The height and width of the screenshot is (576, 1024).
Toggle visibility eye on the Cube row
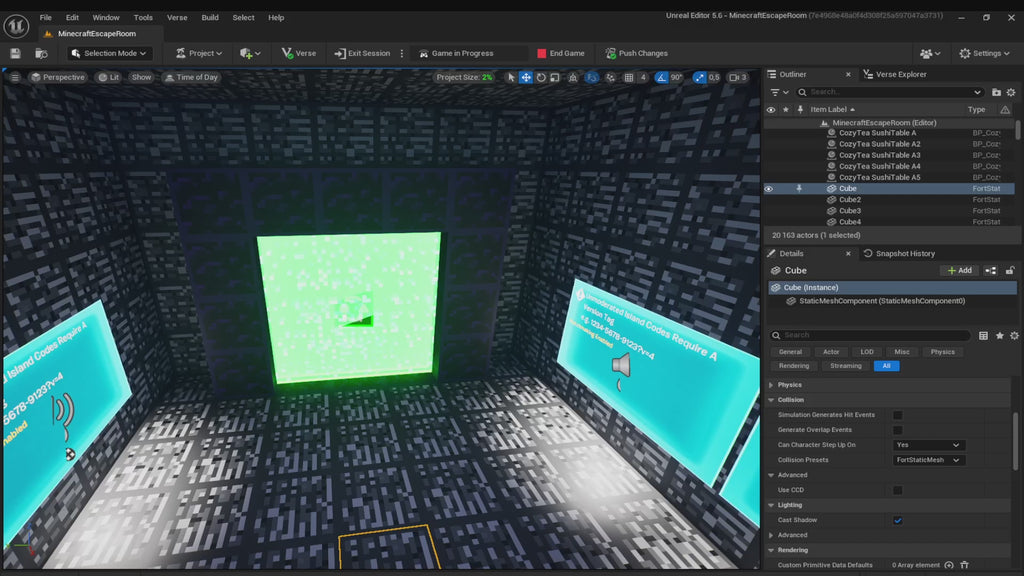tap(769, 189)
